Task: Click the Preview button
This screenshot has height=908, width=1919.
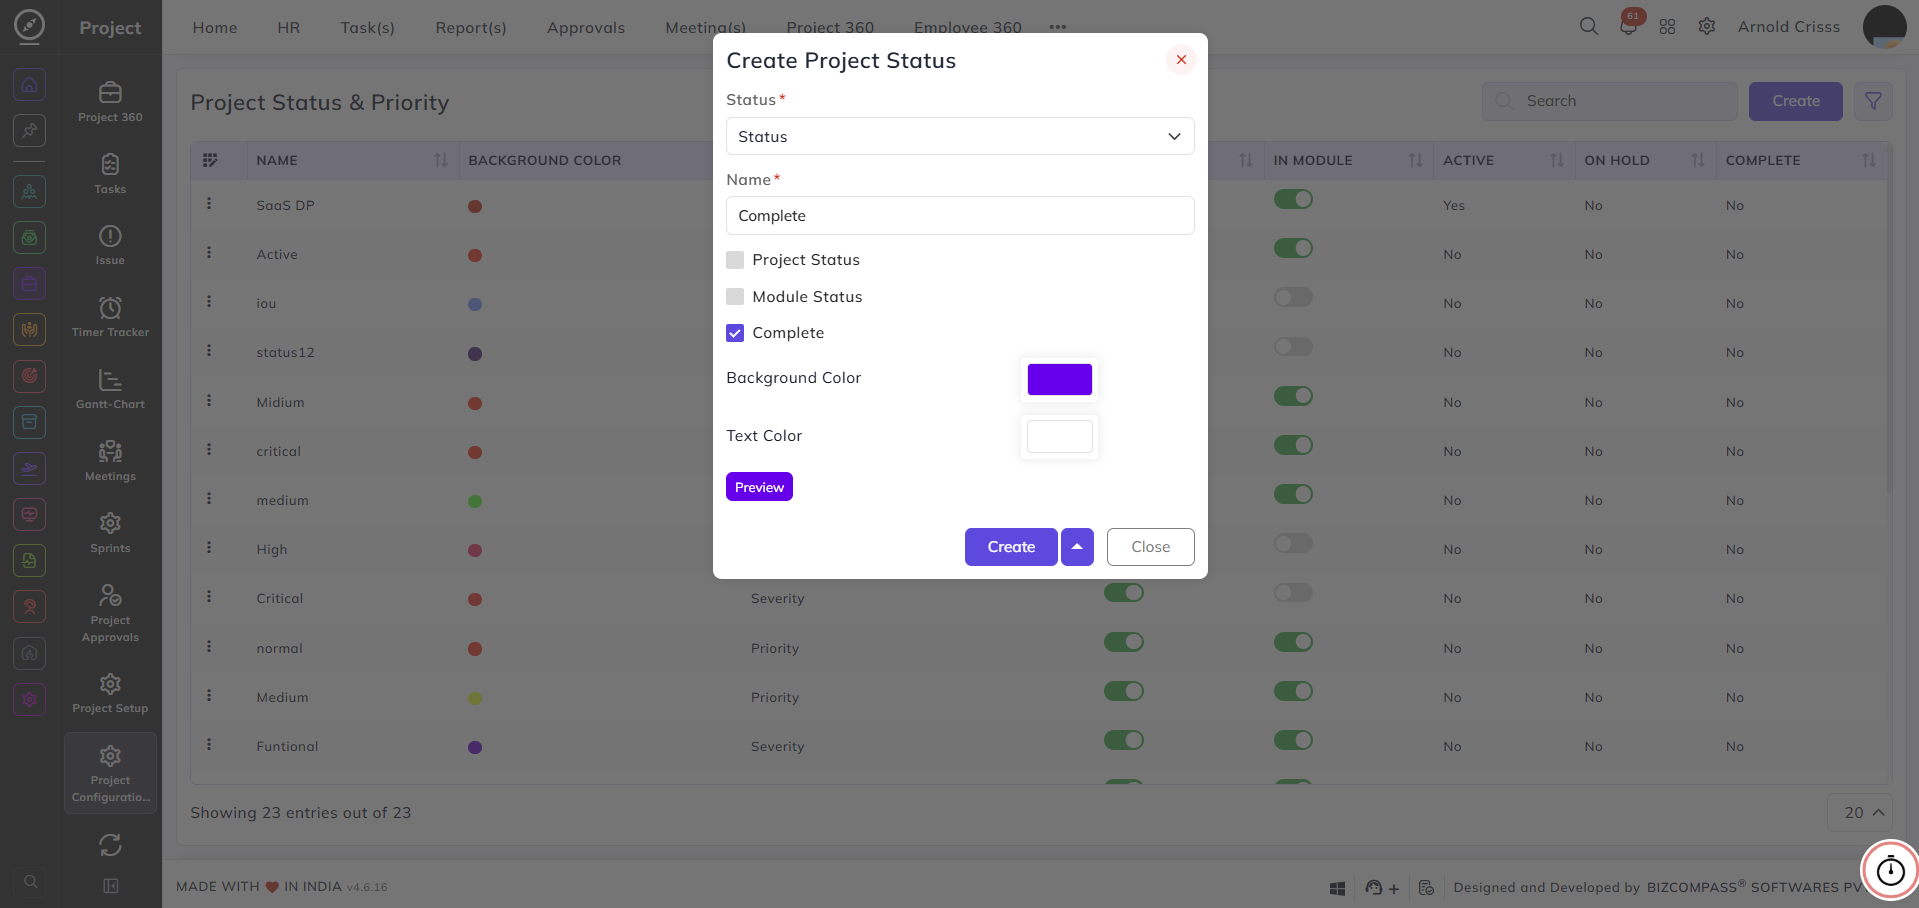Action: 759,487
